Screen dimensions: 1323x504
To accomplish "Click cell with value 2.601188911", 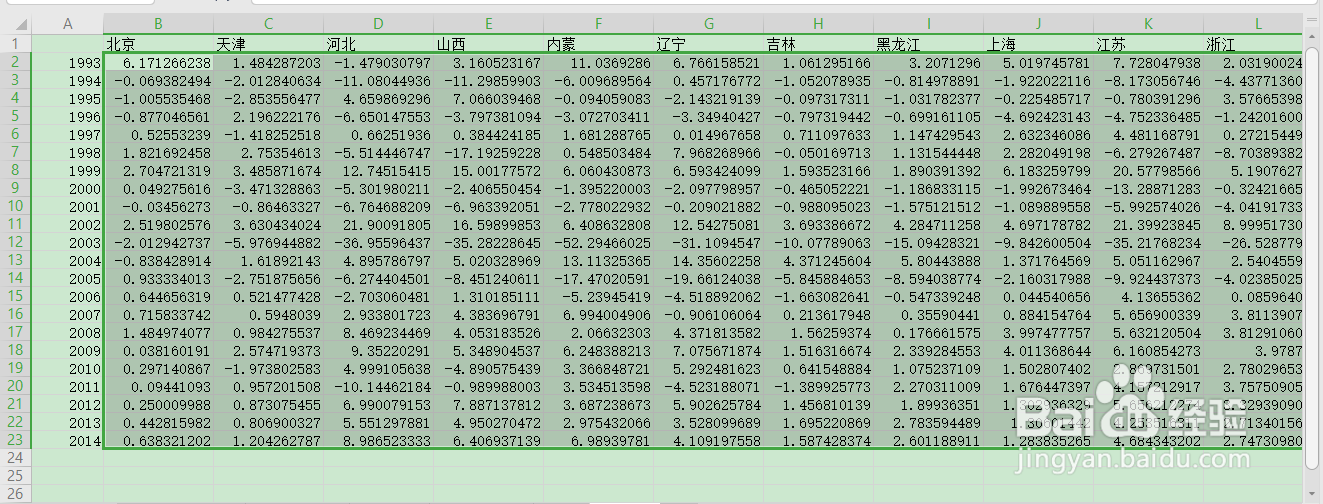I will [928, 440].
